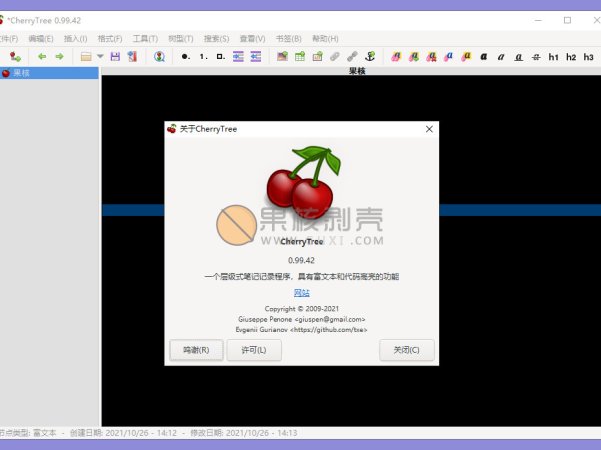Click the fifth colored 'a' formatting icon
The height and width of the screenshot is (450, 601).
point(466,57)
